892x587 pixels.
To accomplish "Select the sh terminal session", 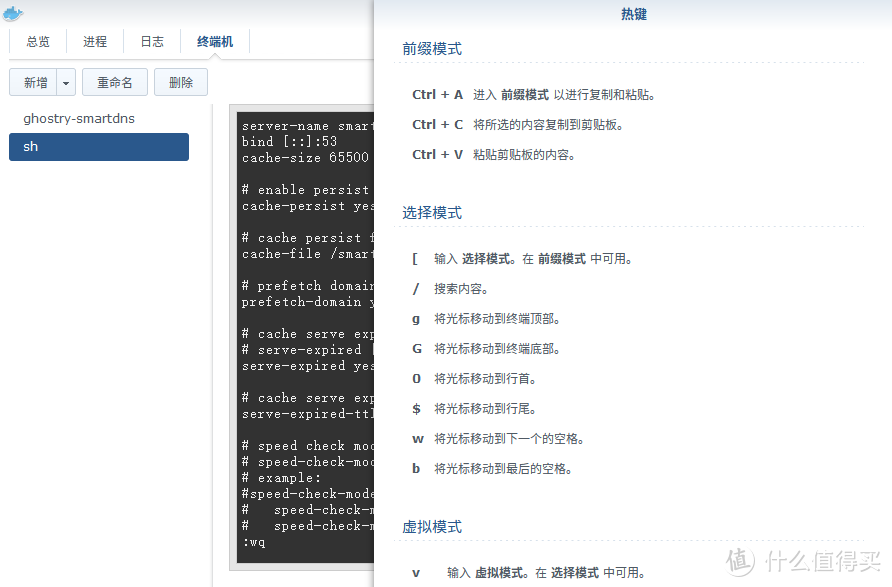I will [99, 147].
